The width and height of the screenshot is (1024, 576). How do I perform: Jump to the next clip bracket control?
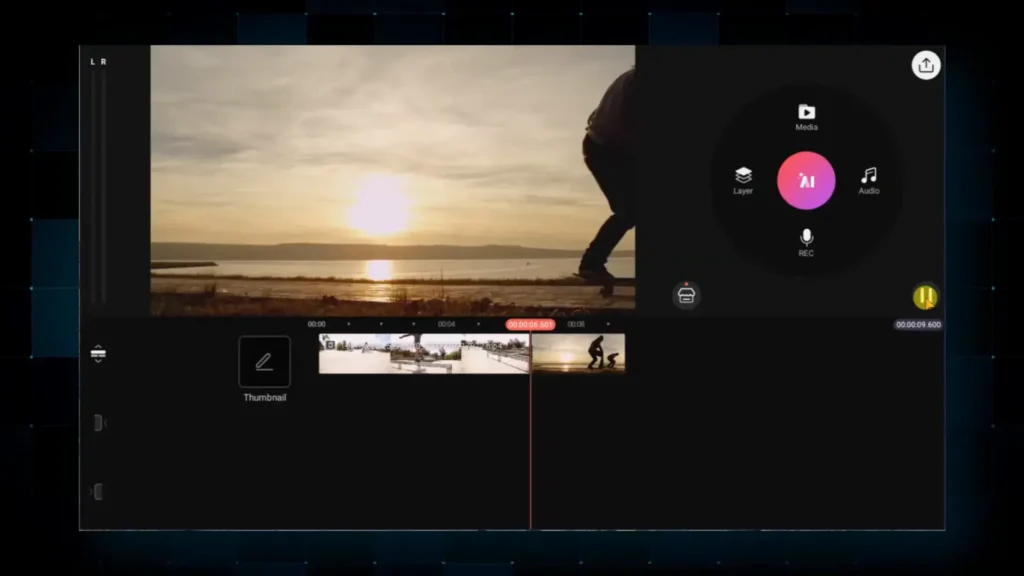pos(99,492)
